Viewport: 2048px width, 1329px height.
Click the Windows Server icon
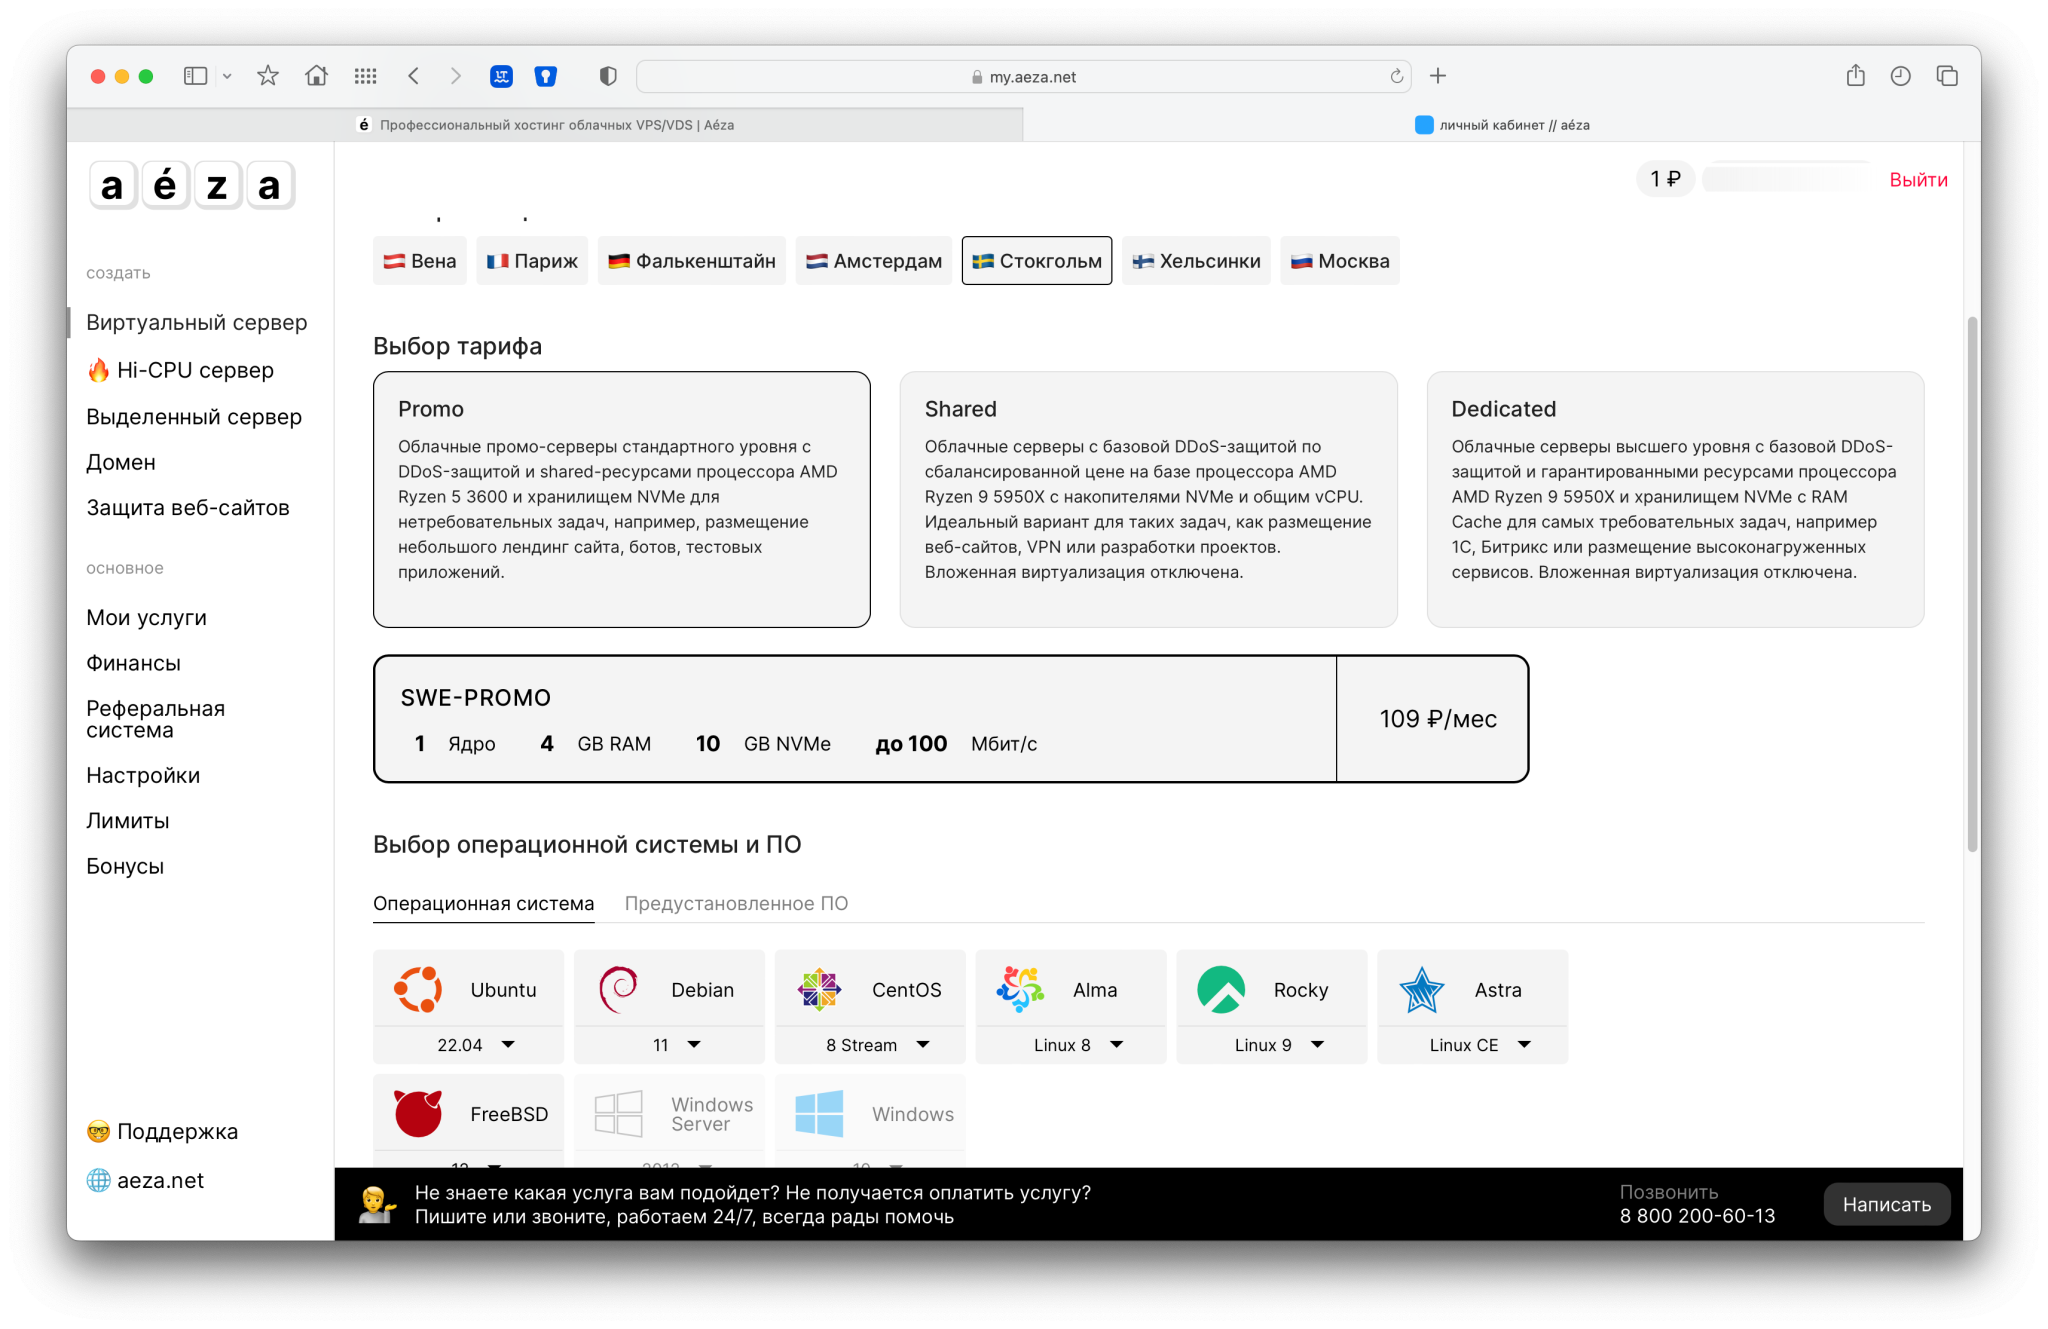pos(618,1114)
